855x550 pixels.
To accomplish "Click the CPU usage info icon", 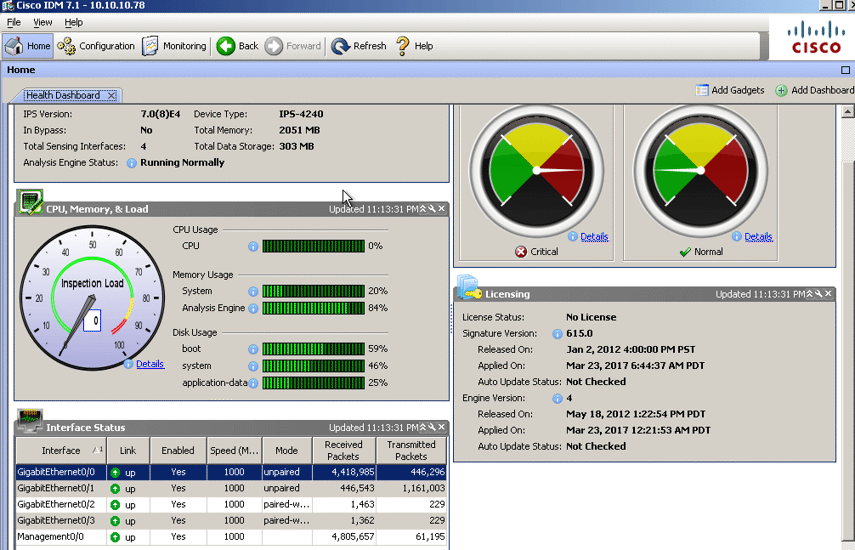I will (253, 246).
